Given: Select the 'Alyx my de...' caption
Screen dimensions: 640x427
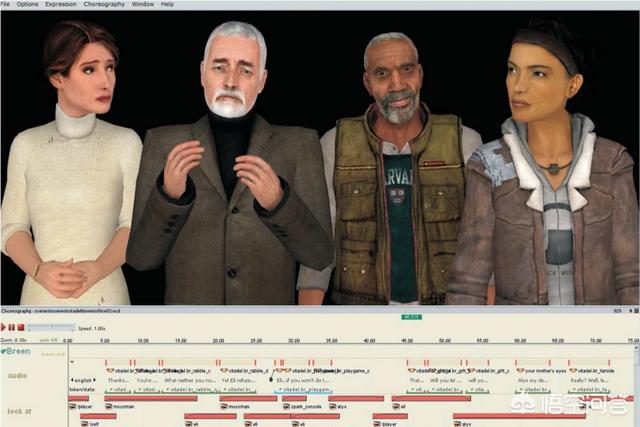Looking at the screenshot, I should 533,380.
